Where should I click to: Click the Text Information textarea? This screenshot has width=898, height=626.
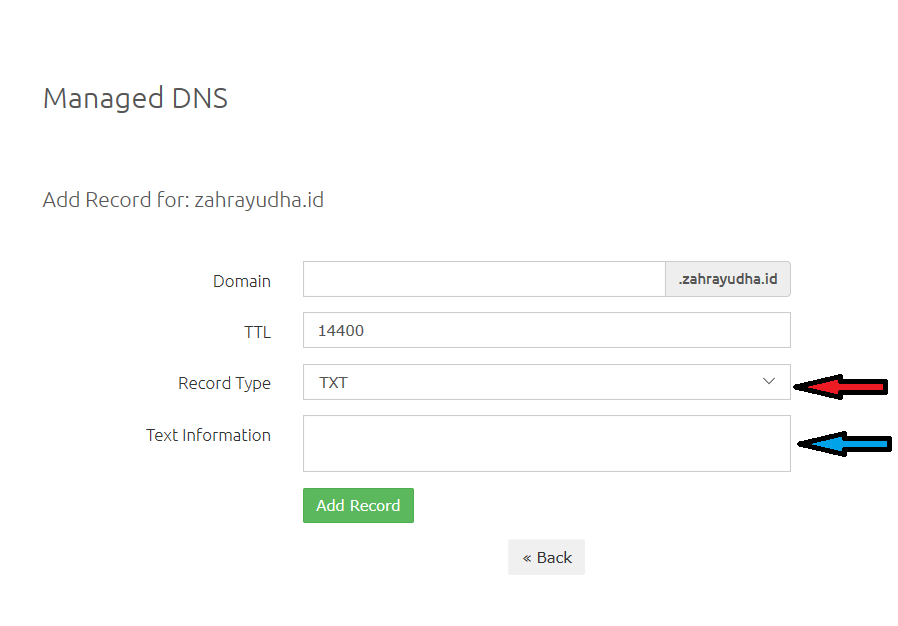coord(546,443)
